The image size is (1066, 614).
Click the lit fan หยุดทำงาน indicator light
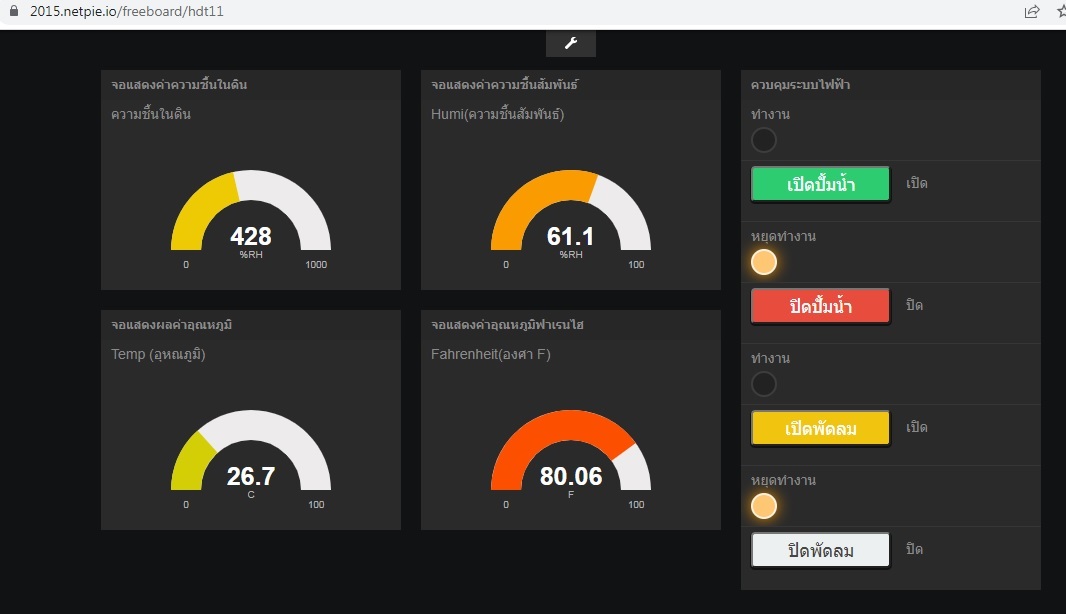(x=764, y=506)
